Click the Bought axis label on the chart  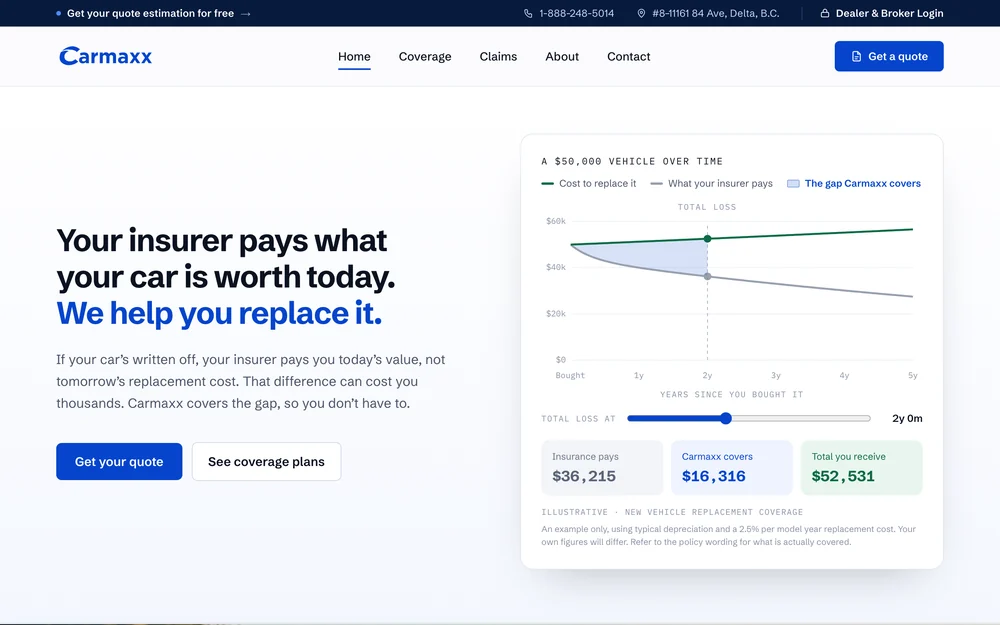pos(570,376)
